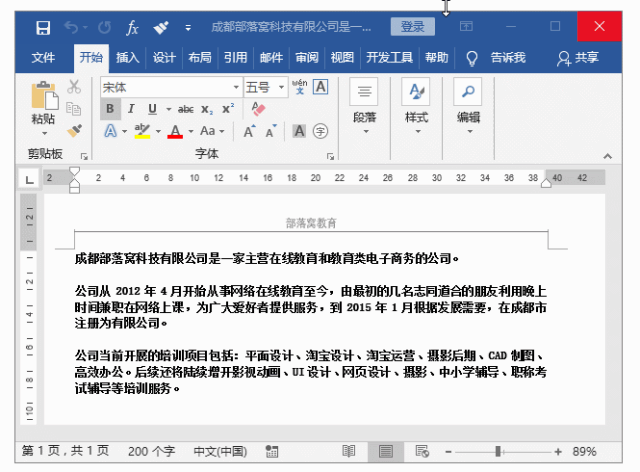Viewport: 640px width, 472px height.
Task: Expand the font name dropdown arrow
Action: click(236, 87)
